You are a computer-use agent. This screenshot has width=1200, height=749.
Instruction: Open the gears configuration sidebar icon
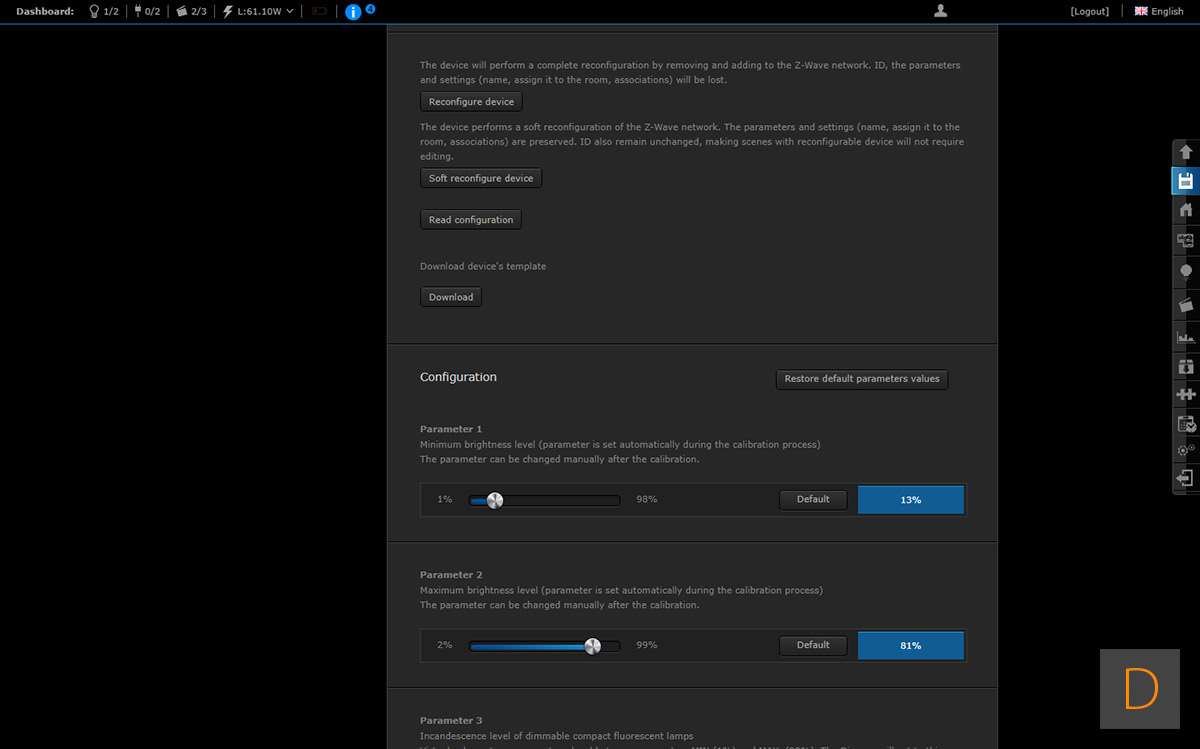pyautogui.click(x=1186, y=450)
